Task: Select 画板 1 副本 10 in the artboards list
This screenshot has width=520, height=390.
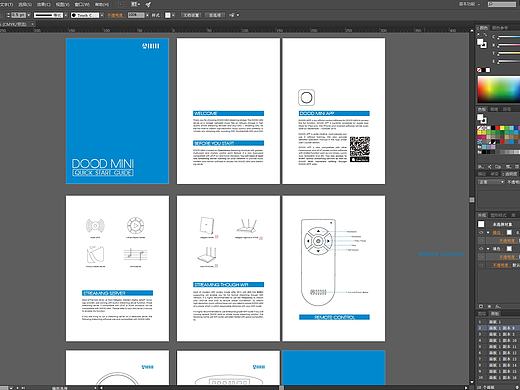Action: pos(498,340)
